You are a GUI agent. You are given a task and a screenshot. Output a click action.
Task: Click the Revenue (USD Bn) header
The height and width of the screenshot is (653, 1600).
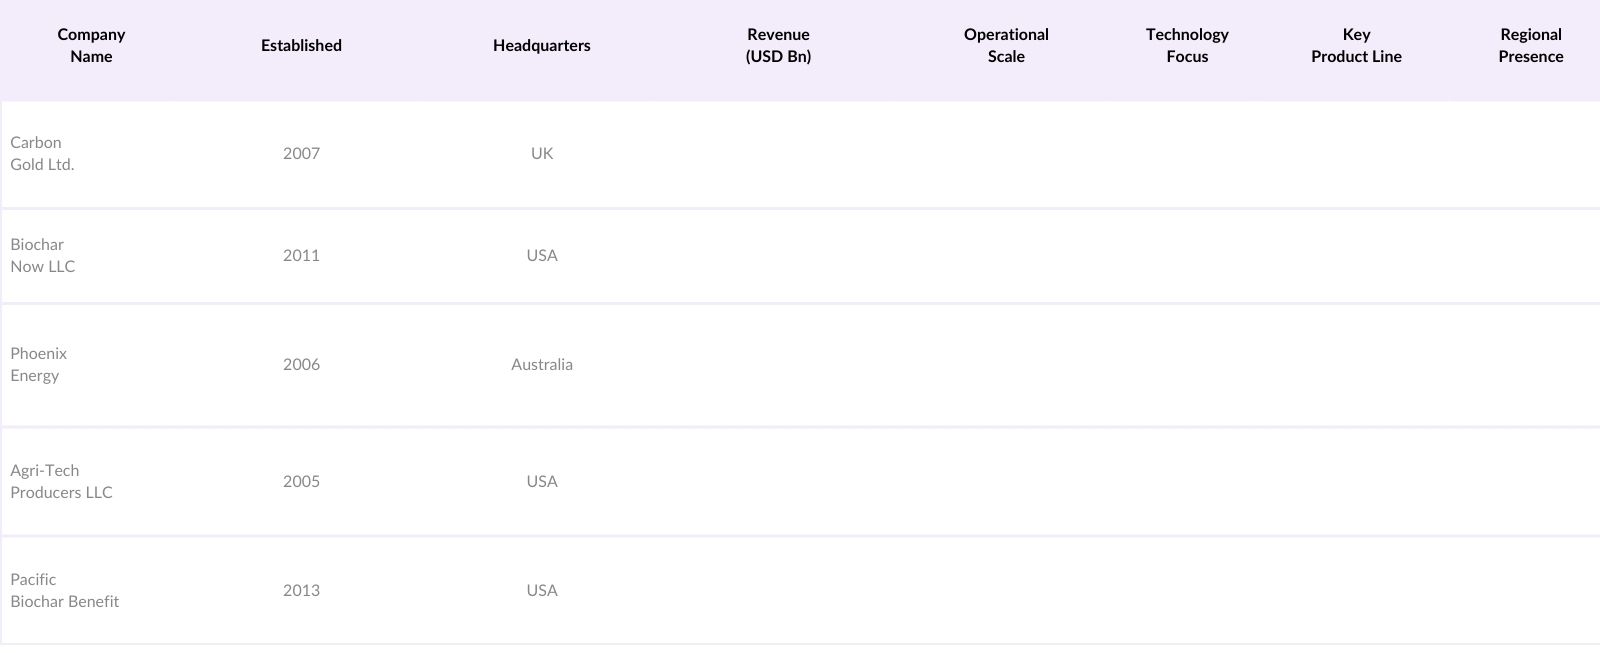[778, 46]
